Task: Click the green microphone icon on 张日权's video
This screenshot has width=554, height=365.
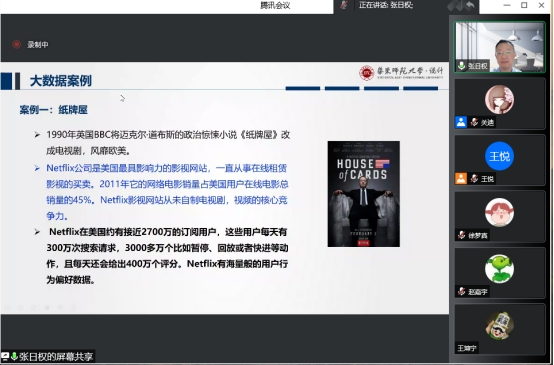Action: [x=461, y=66]
